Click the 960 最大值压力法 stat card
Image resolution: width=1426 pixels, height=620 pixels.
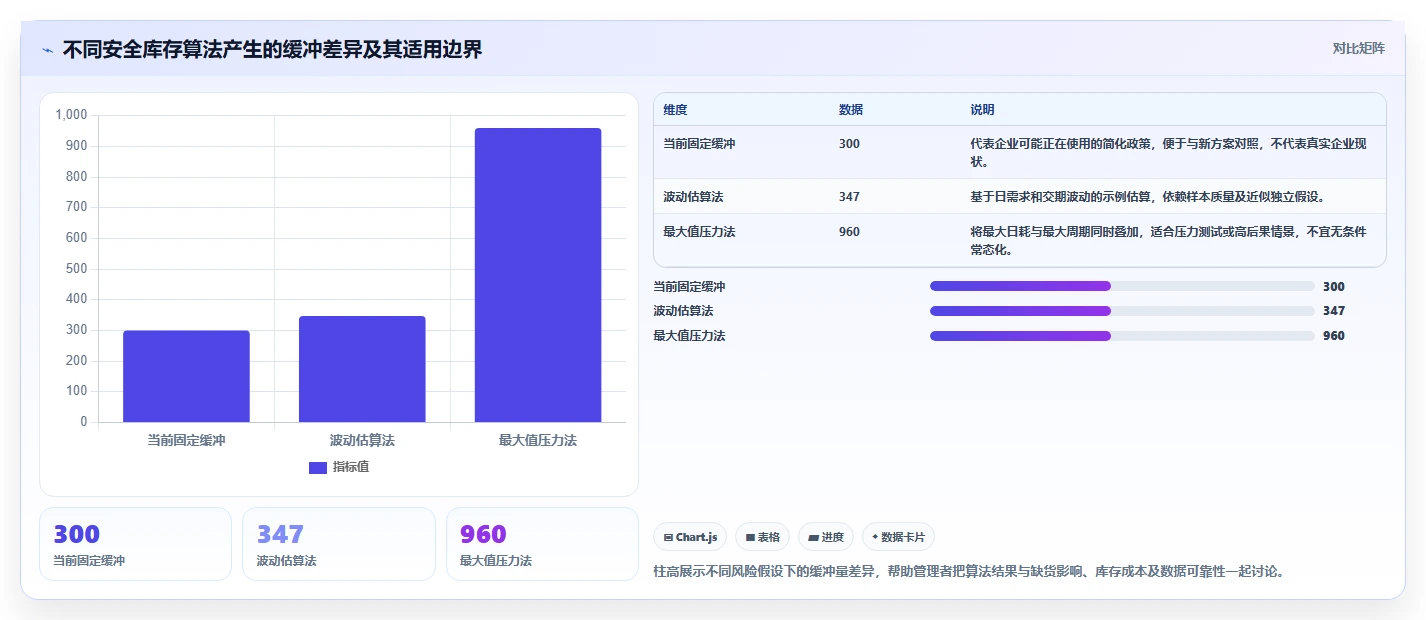pyautogui.click(x=542, y=544)
